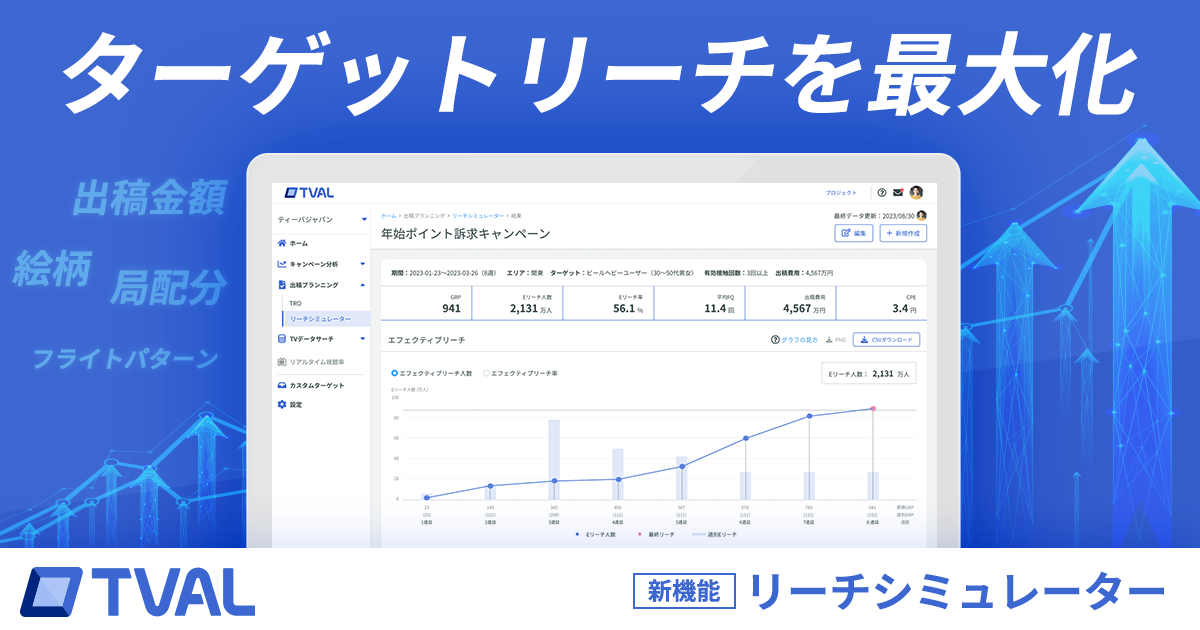
Task: Toggle the 週別リーチ legend entry
Action: coord(714,535)
